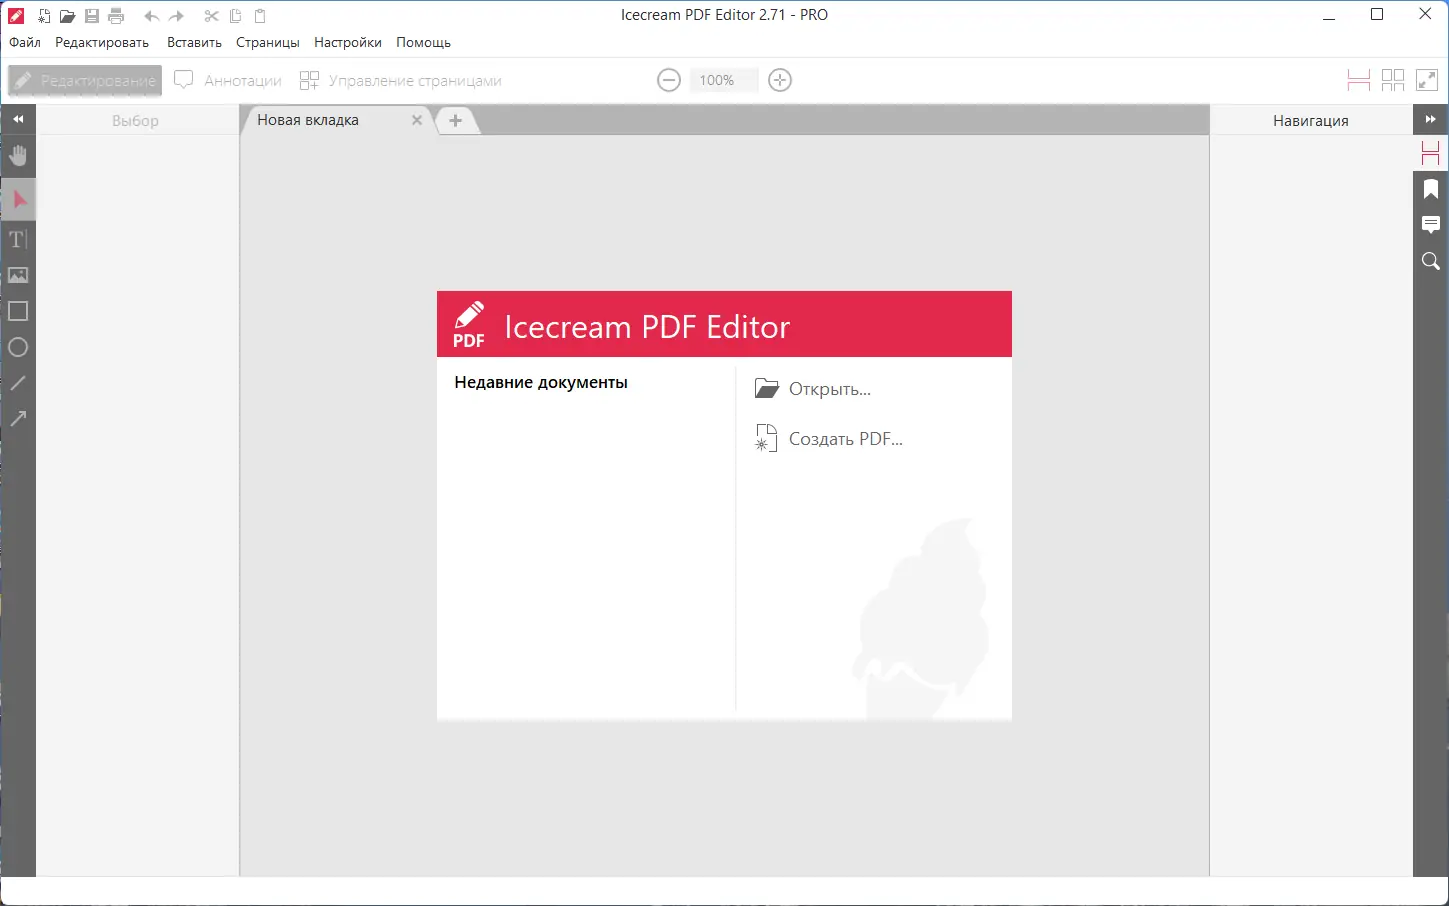The image size is (1449, 906).
Task: Select the Text tool
Action: (18, 239)
